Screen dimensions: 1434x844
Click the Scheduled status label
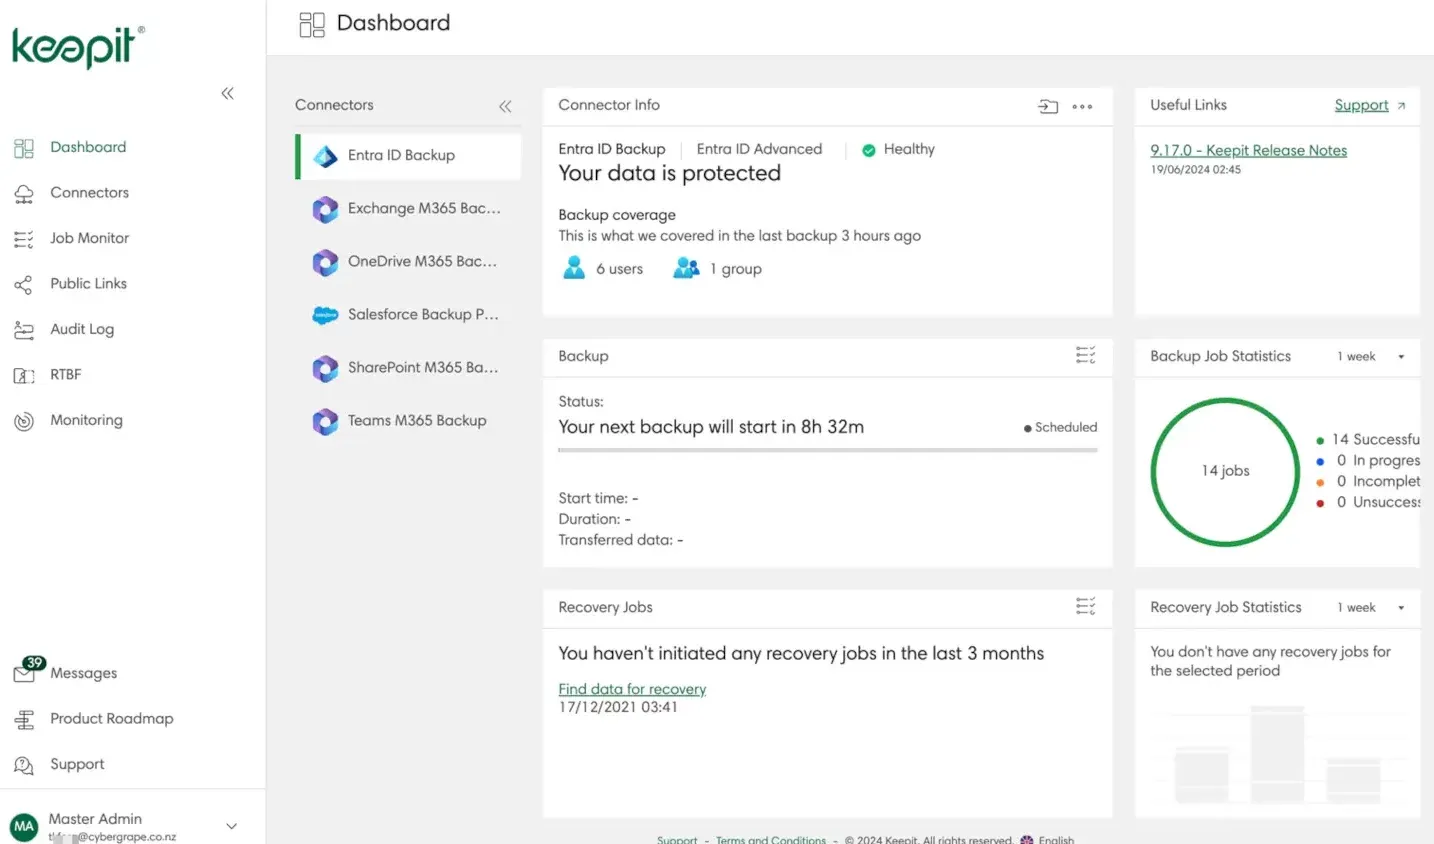point(1060,427)
